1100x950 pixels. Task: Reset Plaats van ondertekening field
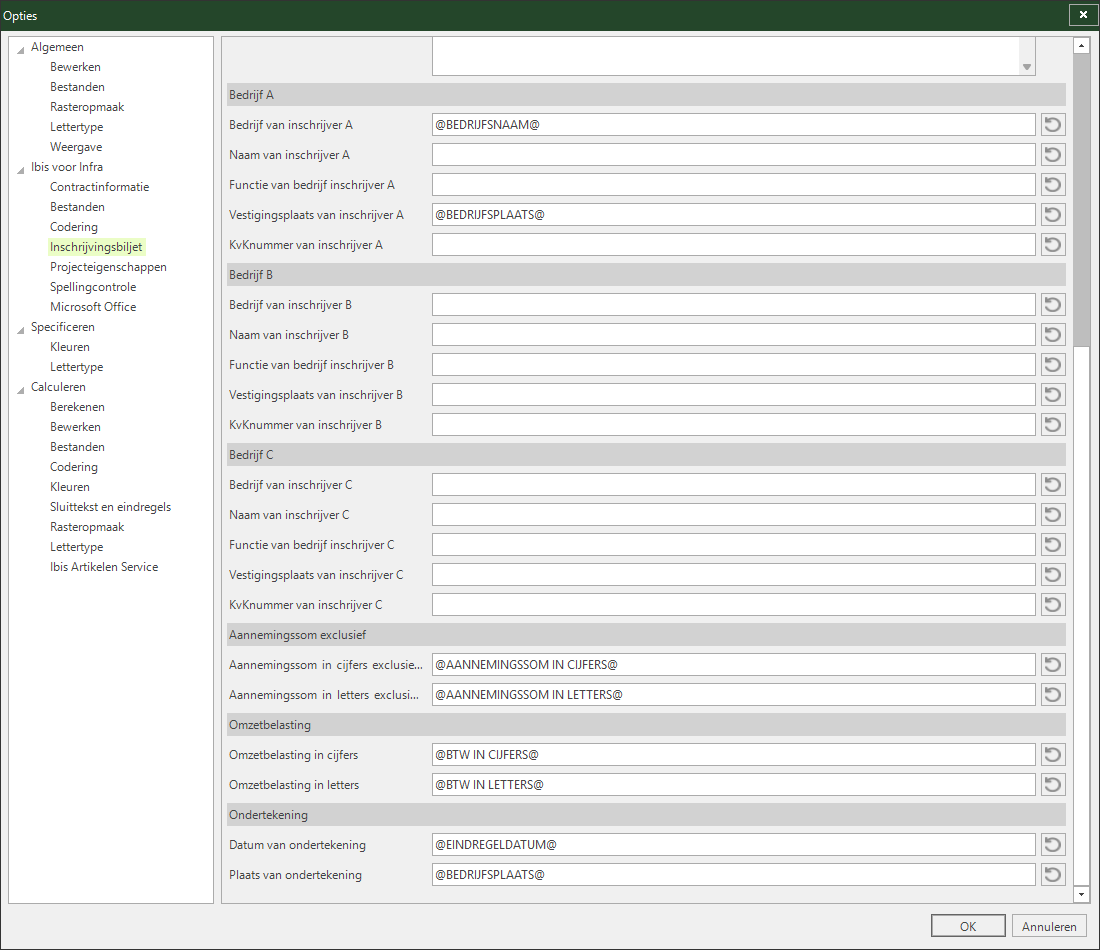tap(1052, 875)
